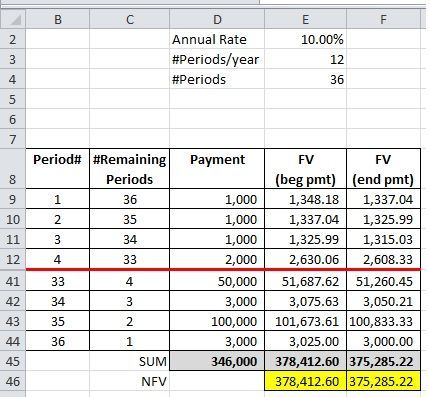Image resolution: width=429 pixels, height=397 pixels.
Task: Select row 2 header
Action: coord(13,39)
